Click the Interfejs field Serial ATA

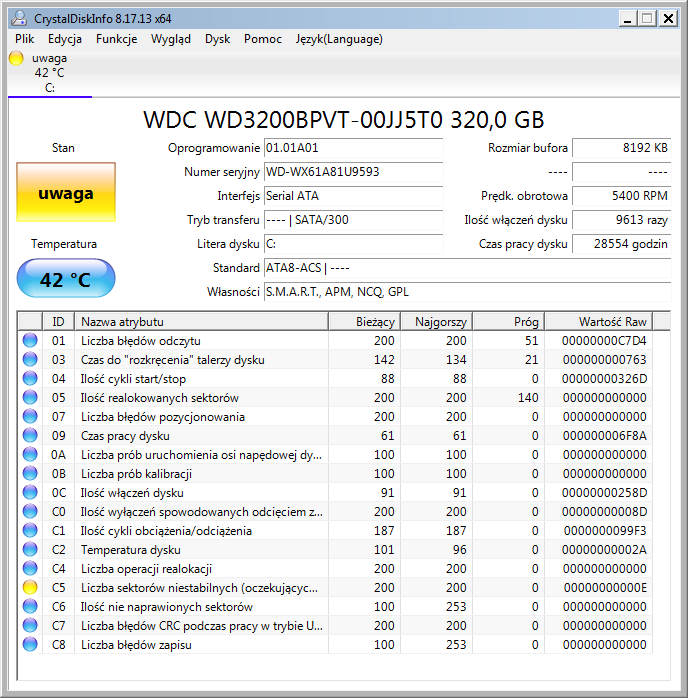point(353,196)
